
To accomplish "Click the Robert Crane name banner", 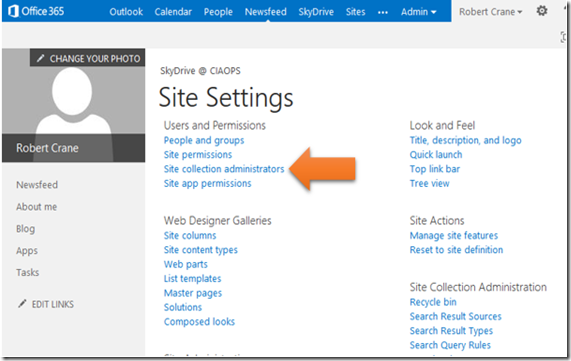I will (x=73, y=148).
